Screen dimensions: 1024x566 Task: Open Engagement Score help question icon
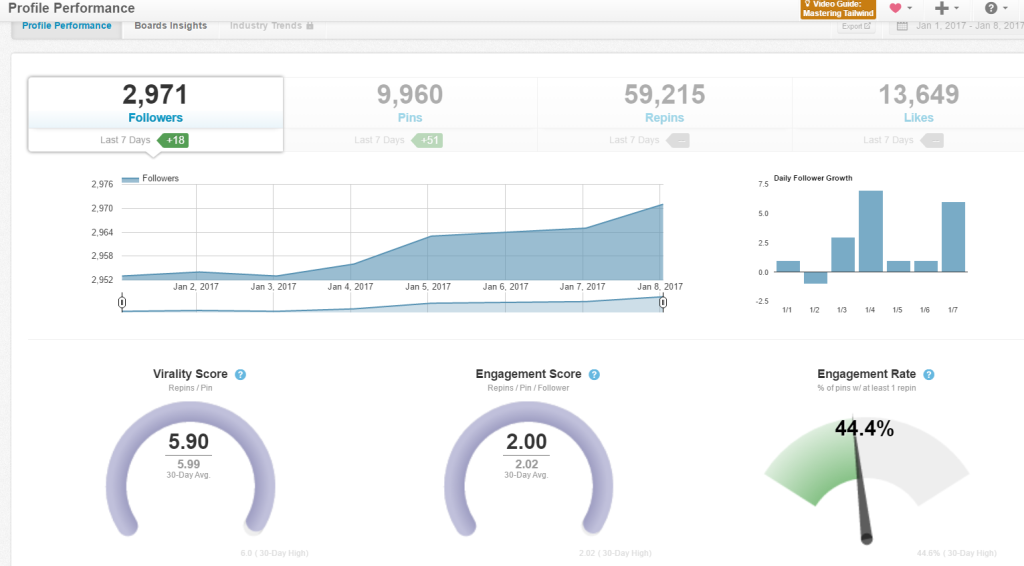point(594,375)
